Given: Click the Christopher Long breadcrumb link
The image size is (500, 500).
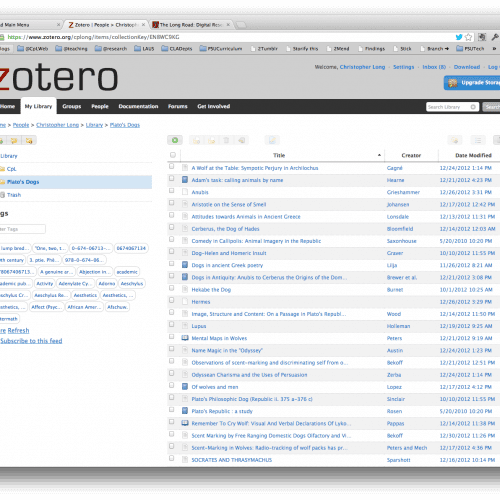Looking at the screenshot, I should tap(57, 125).
